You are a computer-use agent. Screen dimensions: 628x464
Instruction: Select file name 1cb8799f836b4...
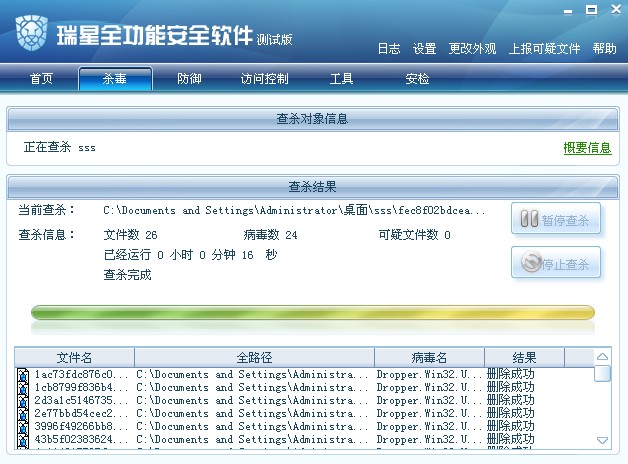81,388
